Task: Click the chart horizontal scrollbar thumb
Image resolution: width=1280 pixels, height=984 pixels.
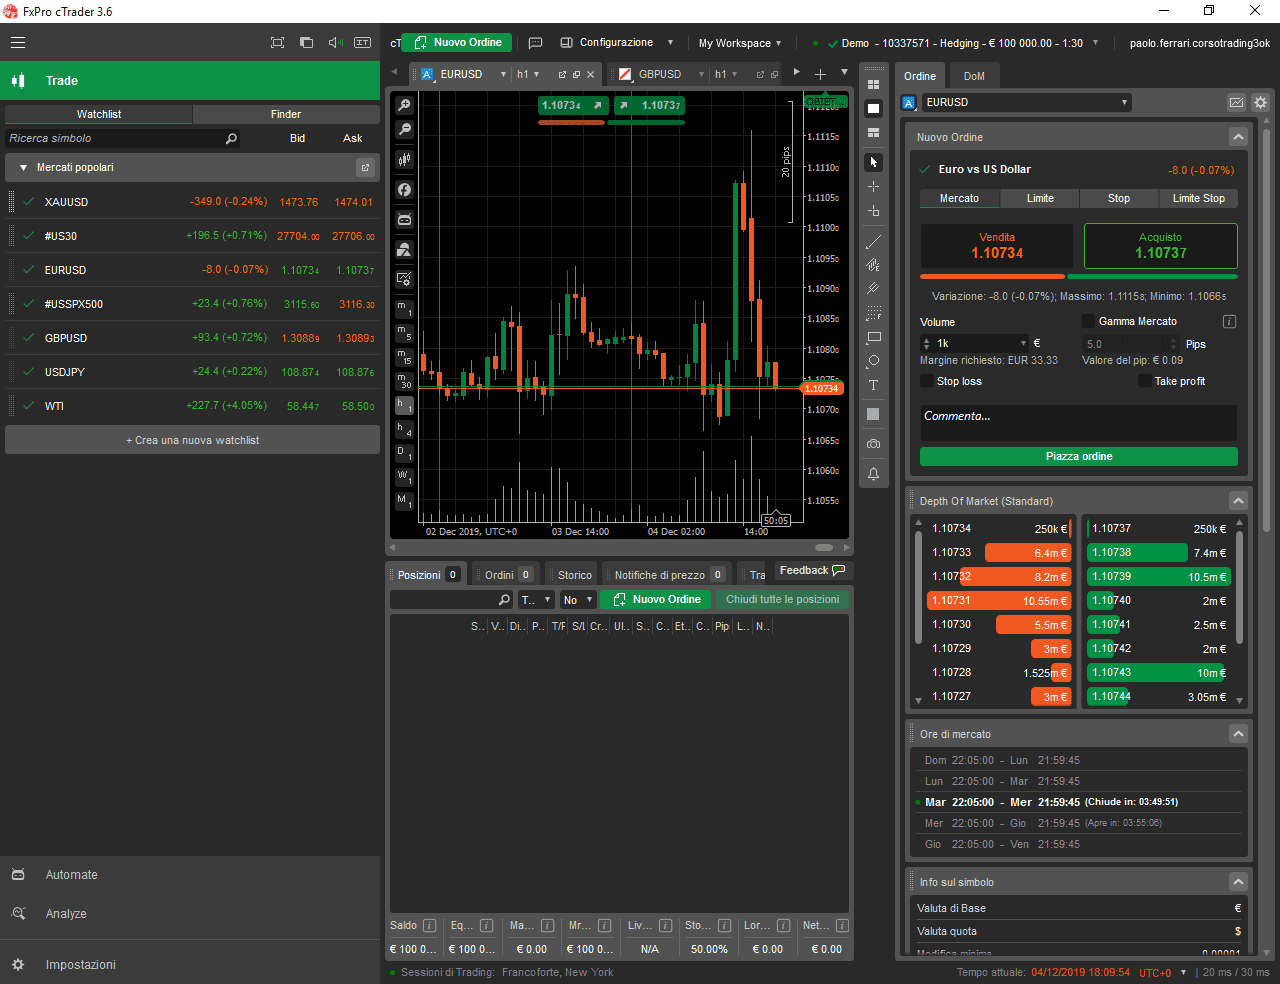Action: 824,547
